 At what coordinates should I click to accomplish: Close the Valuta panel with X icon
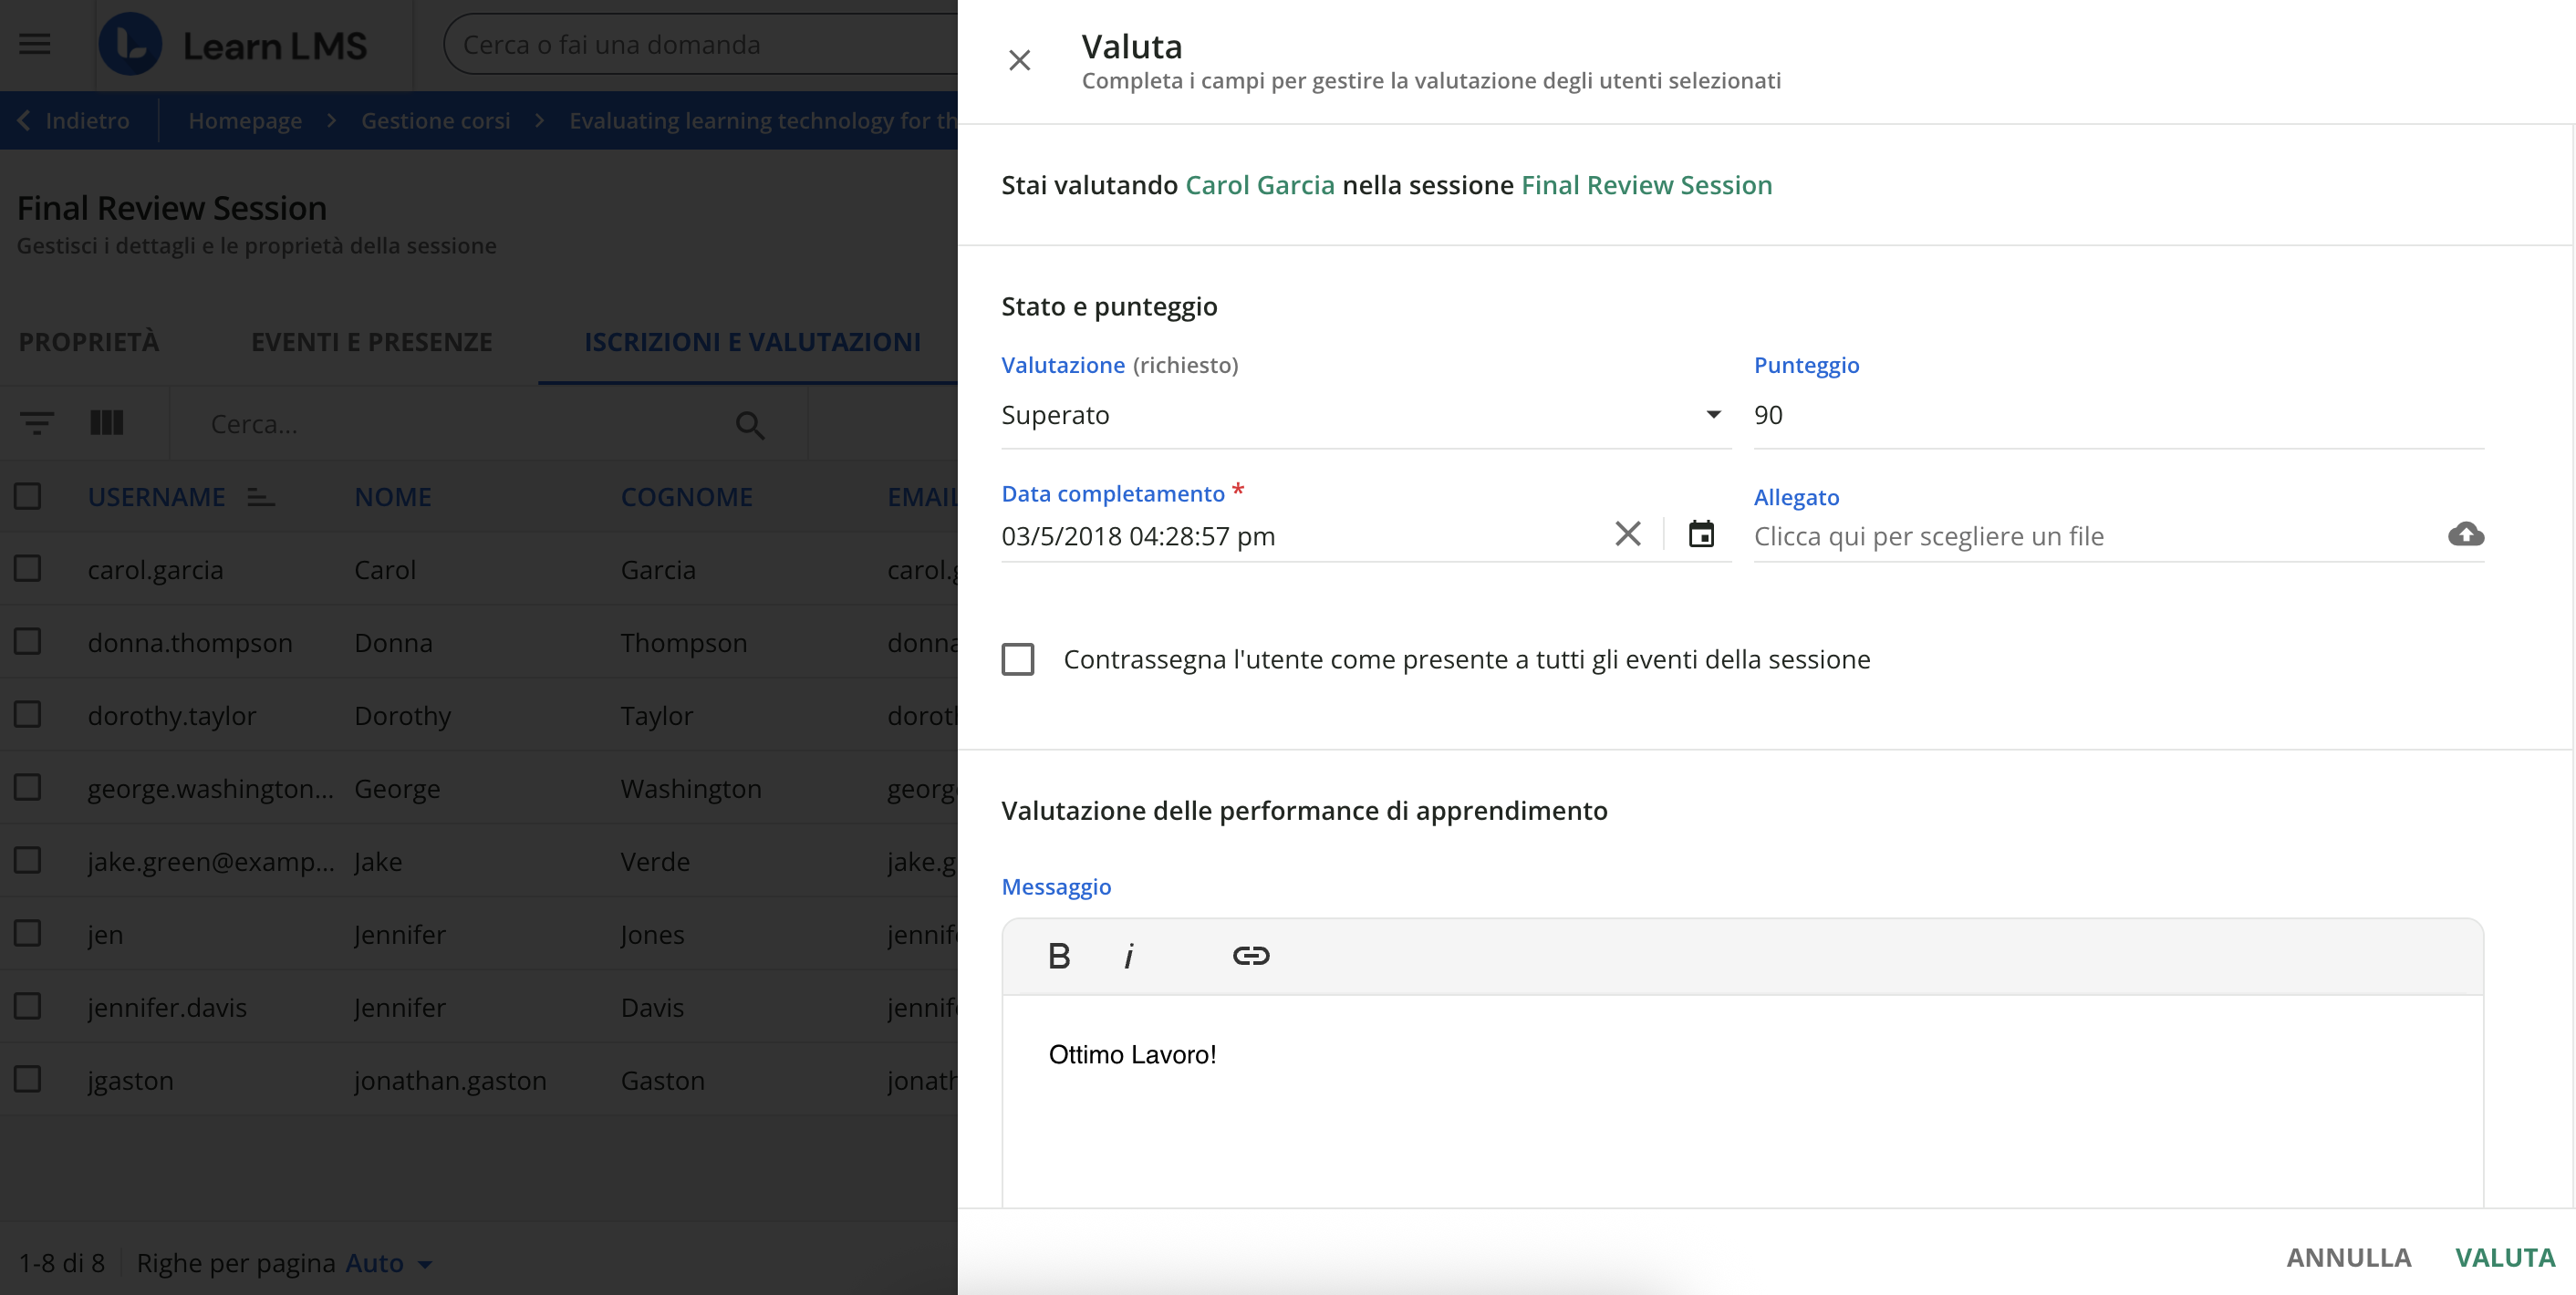[x=1019, y=61]
